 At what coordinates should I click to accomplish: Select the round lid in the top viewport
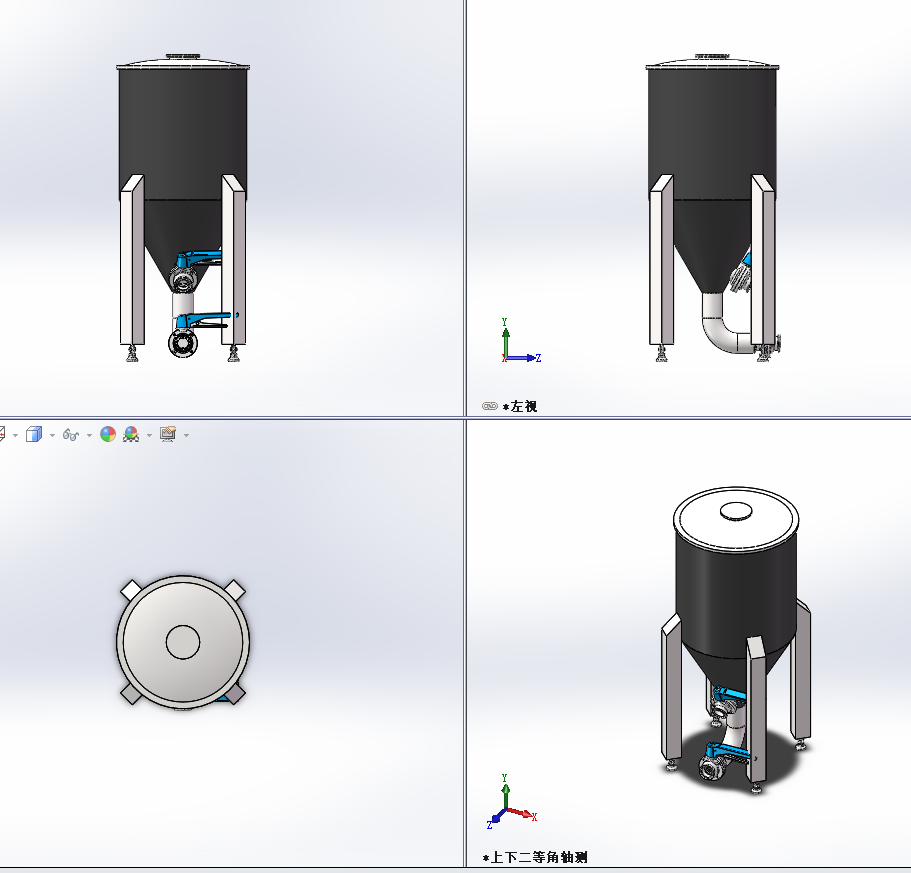point(183,642)
